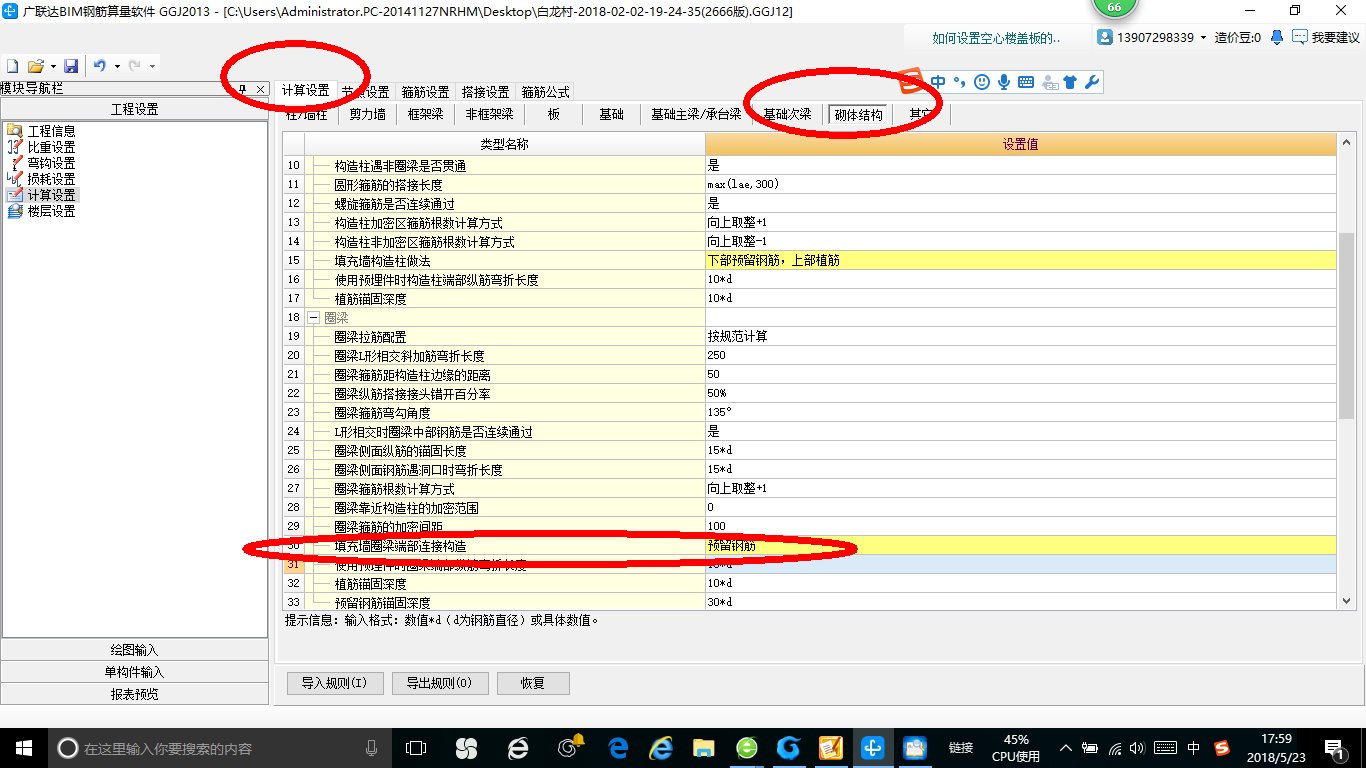Open the 砌体结构 component tab

(x=859, y=114)
